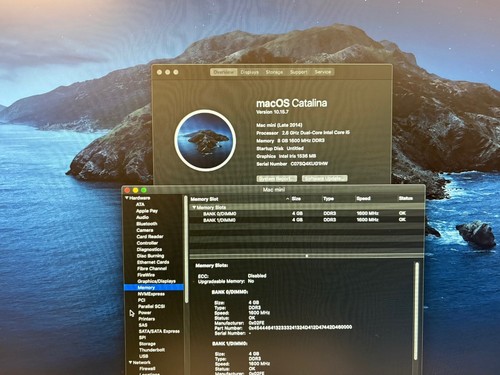Select Graphics/Displays in the sidebar
Image resolution: width=500 pixels, height=375 pixels.
[x=156, y=281]
